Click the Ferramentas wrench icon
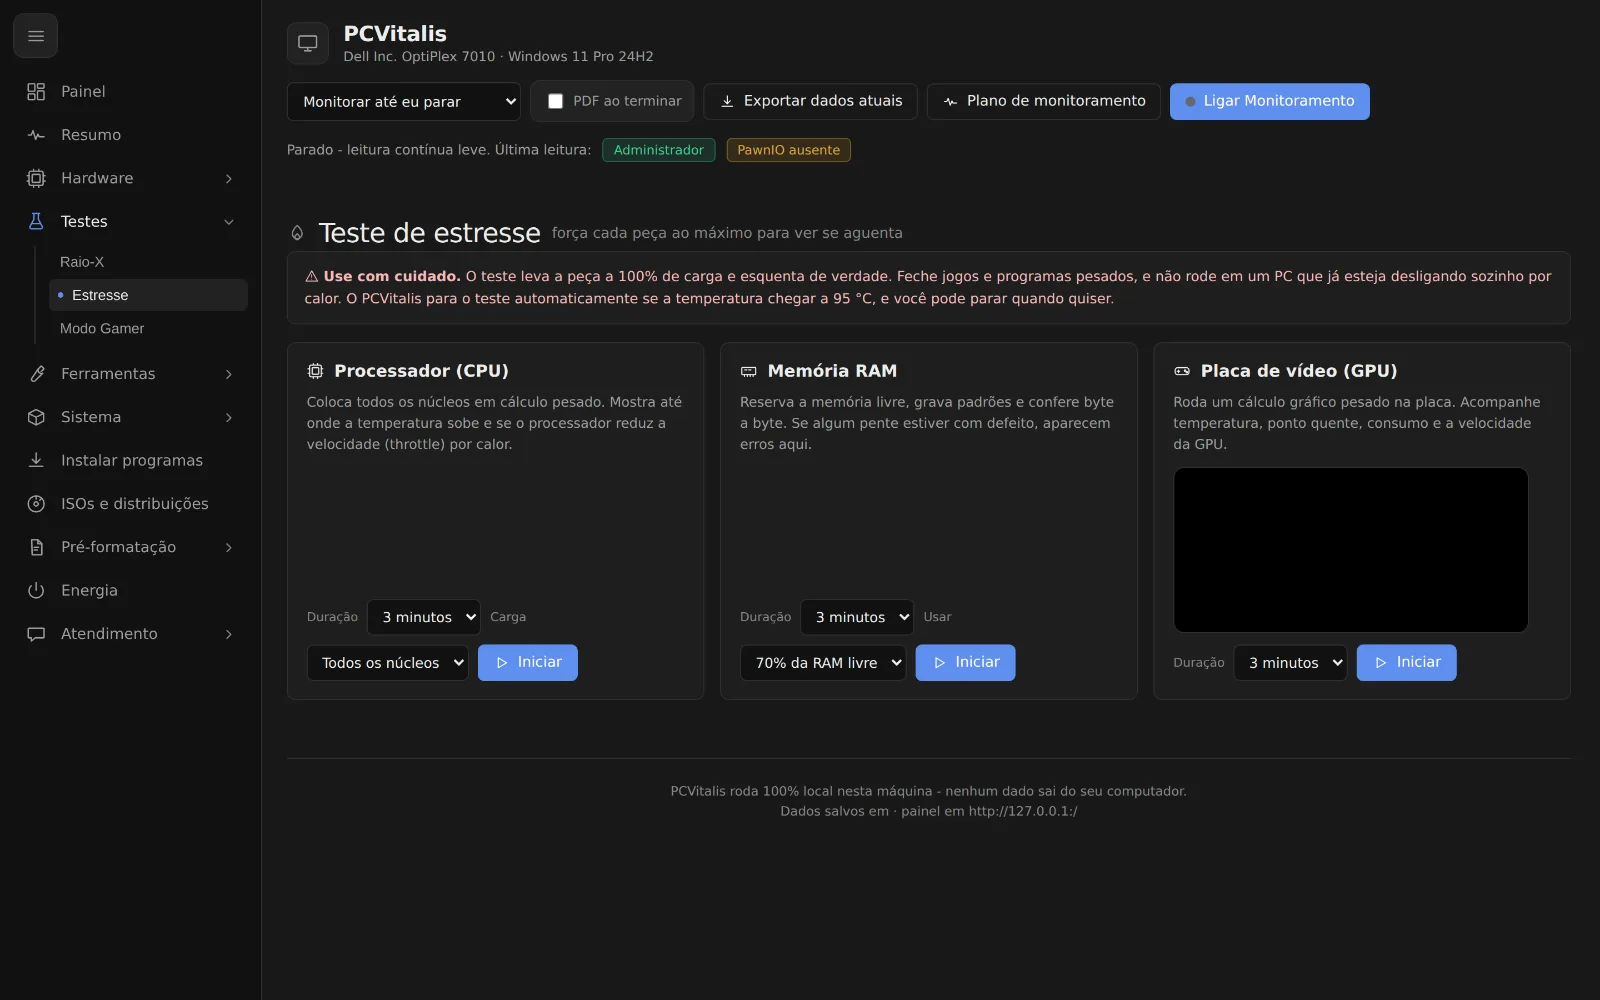The width and height of the screenshot is (1600, 1000). (36, 374)
